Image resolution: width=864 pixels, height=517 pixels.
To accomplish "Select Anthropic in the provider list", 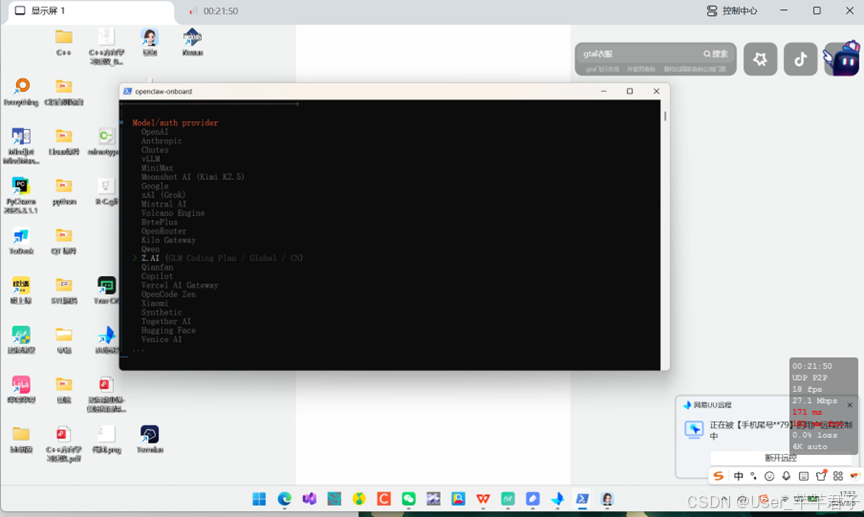I will tap(161, 141).
